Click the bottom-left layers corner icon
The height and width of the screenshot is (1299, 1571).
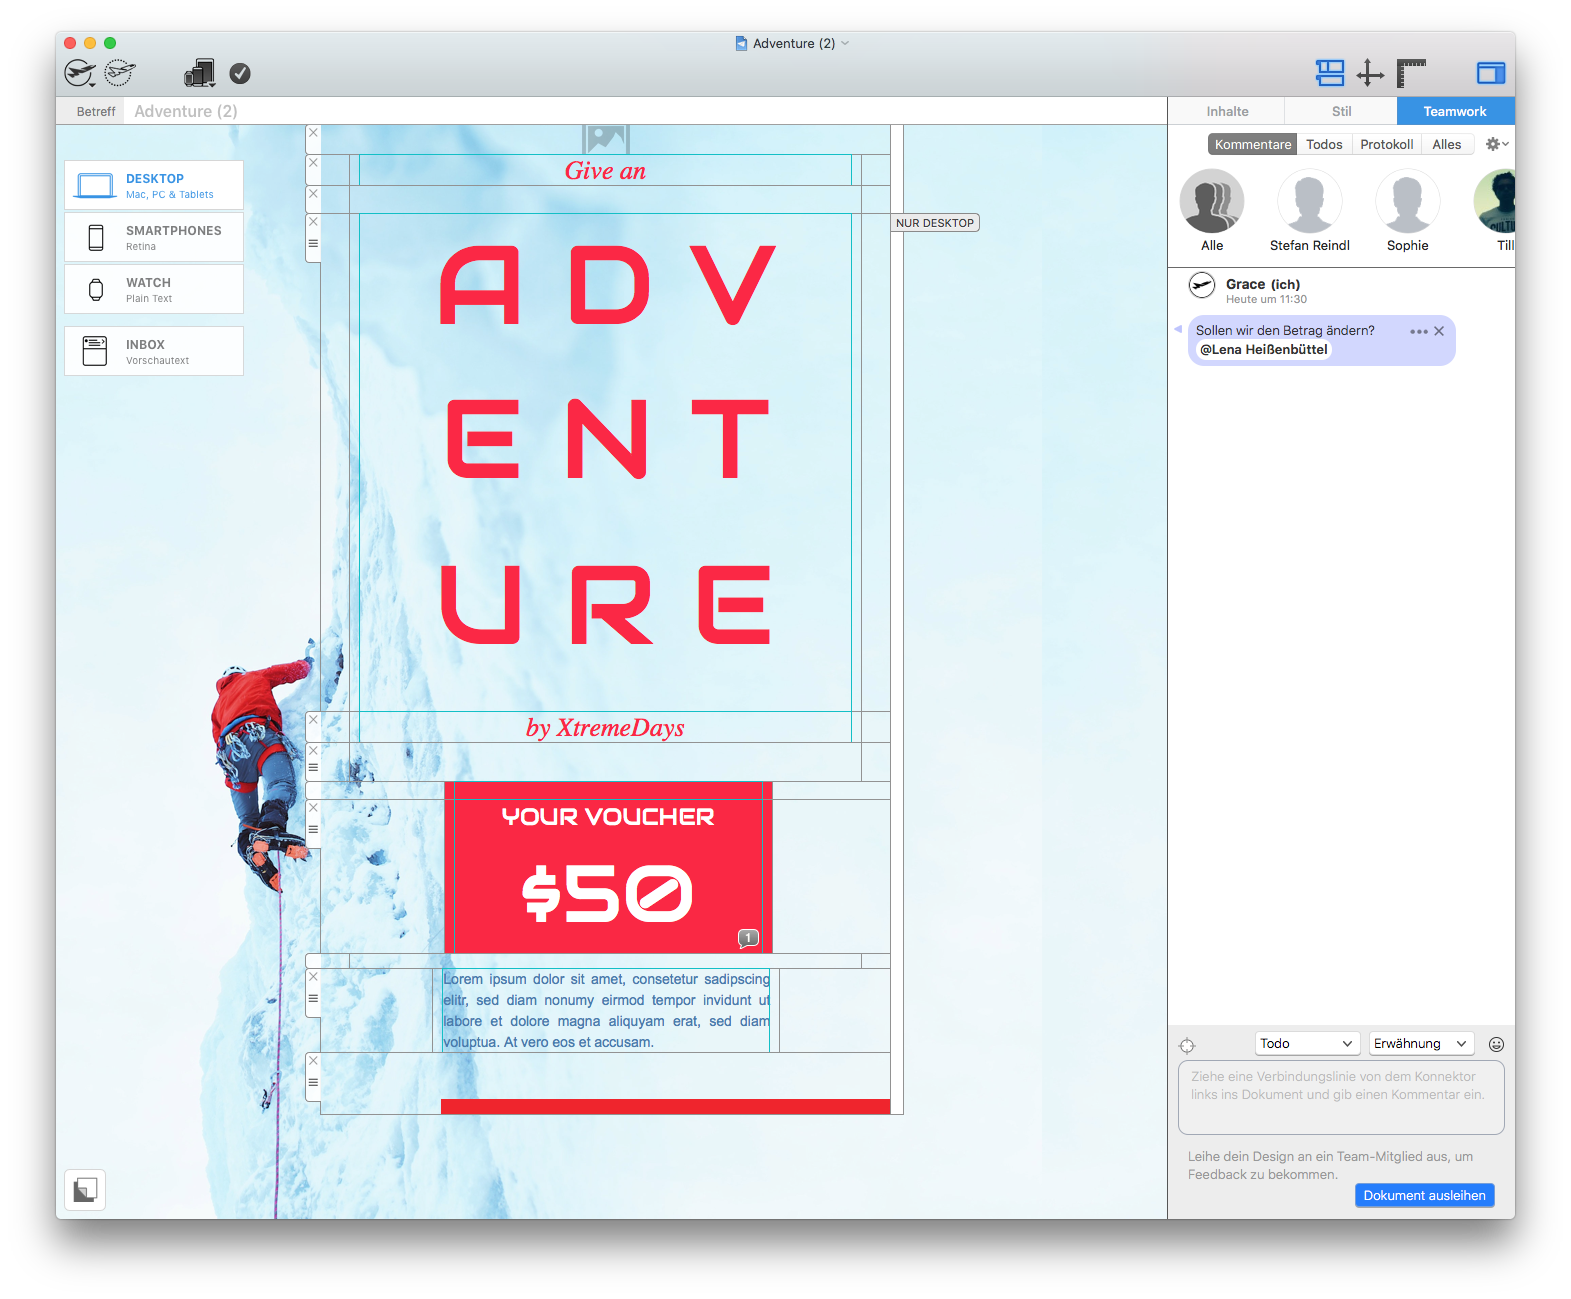tap(85, 1190)
